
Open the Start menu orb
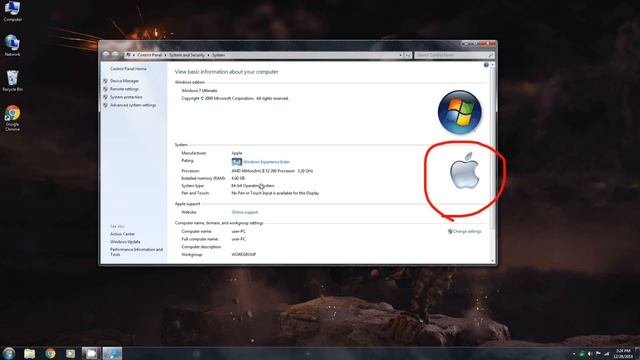point(9,353)
